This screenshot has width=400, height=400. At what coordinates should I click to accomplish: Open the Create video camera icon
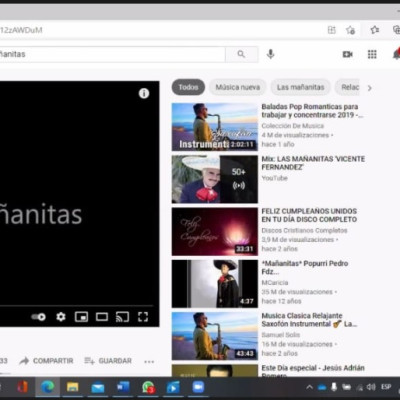[348, 54]
